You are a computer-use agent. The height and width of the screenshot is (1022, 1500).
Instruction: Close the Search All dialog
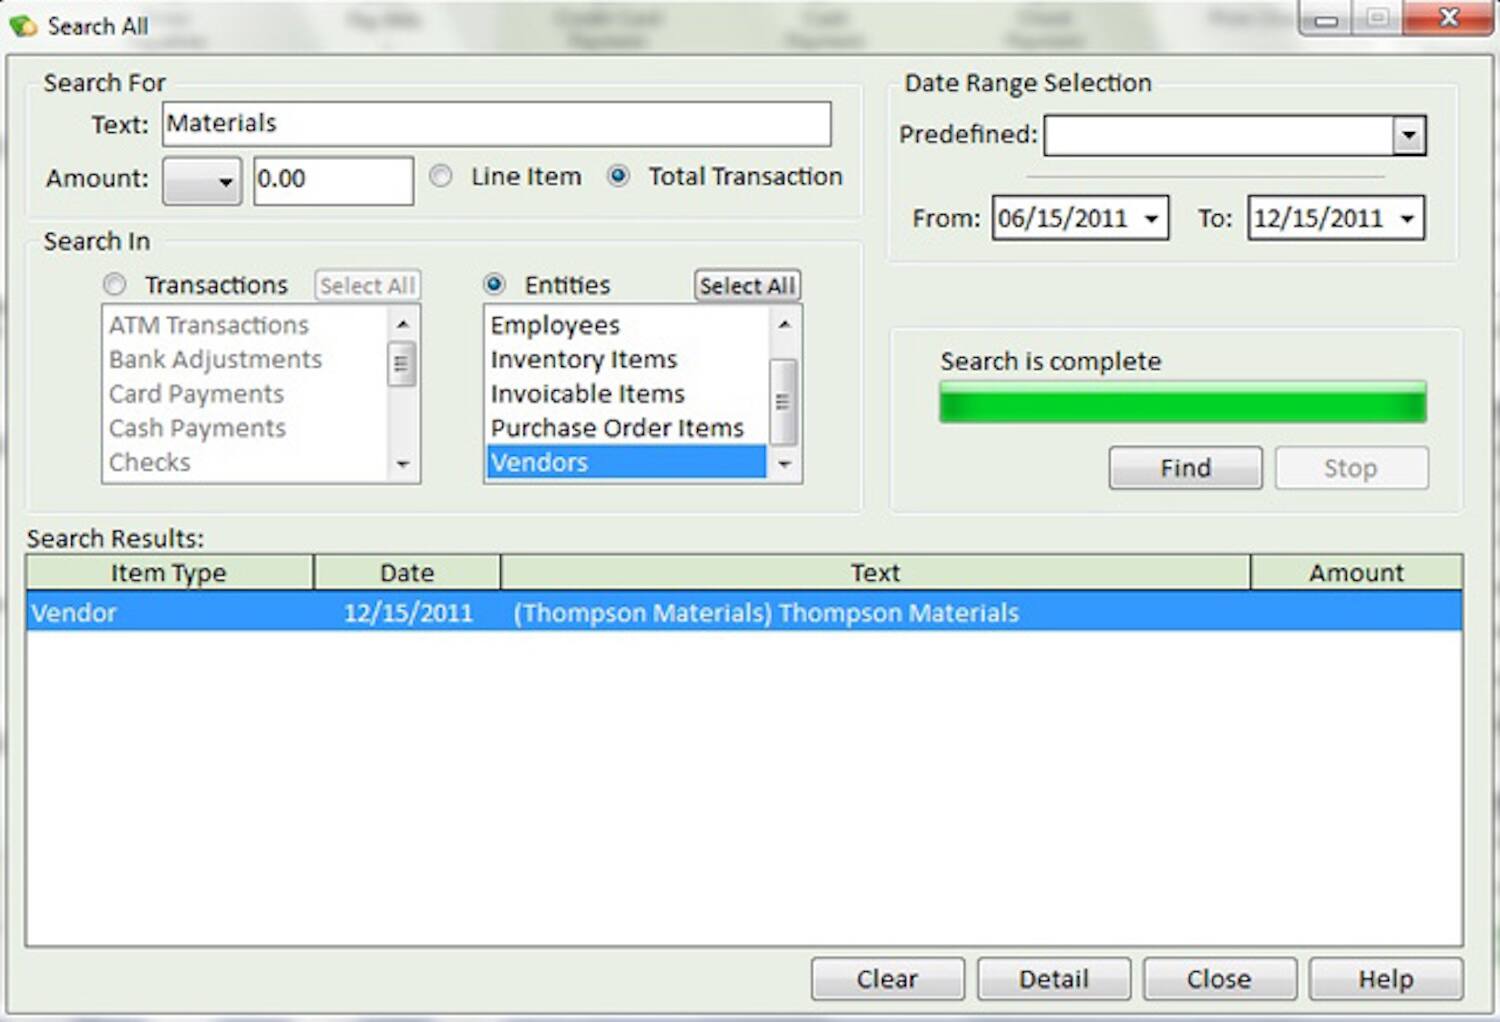pos(1219,978)
